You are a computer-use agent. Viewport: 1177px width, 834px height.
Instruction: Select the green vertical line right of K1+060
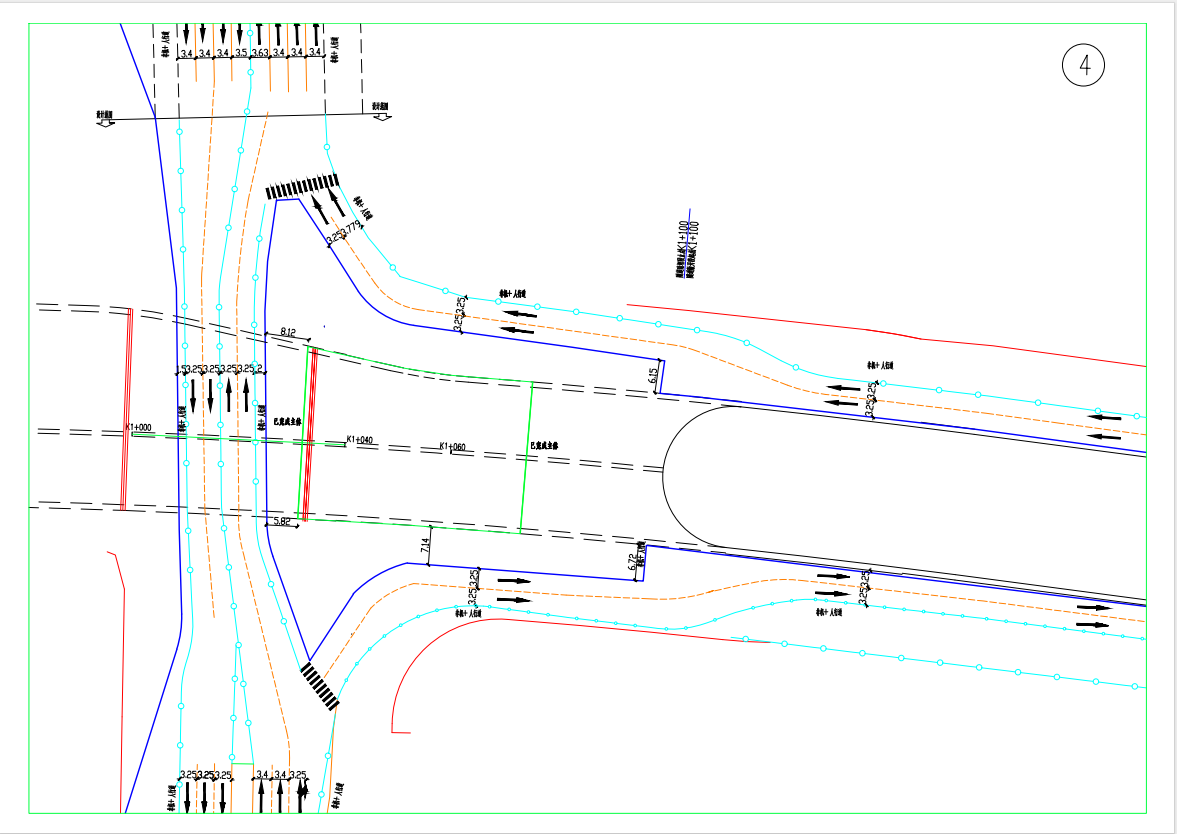click(526, 457)
